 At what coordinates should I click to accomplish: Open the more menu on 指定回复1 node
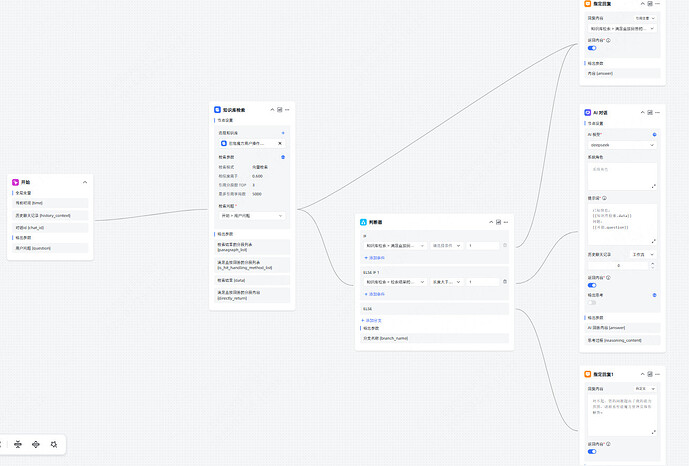click(x=657, y=374)
